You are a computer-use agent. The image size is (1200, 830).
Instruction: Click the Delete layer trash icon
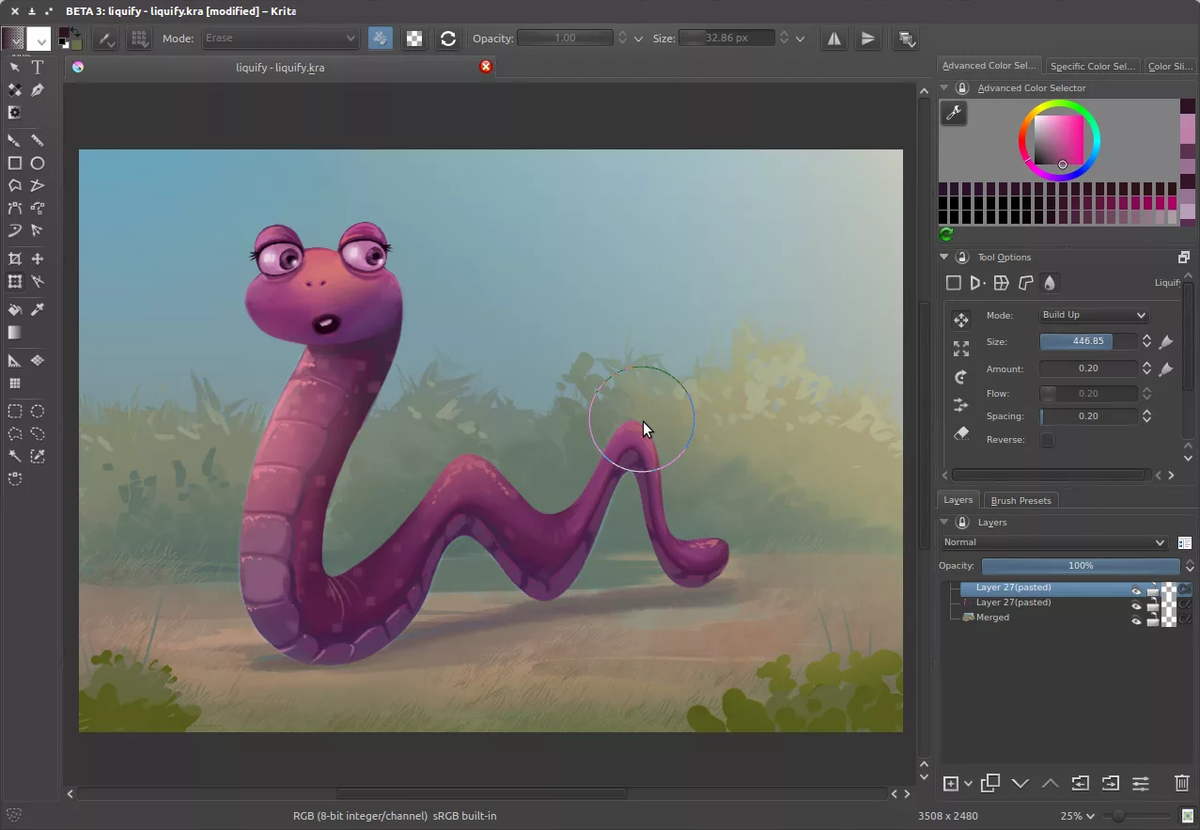(x=1181, y=784)
